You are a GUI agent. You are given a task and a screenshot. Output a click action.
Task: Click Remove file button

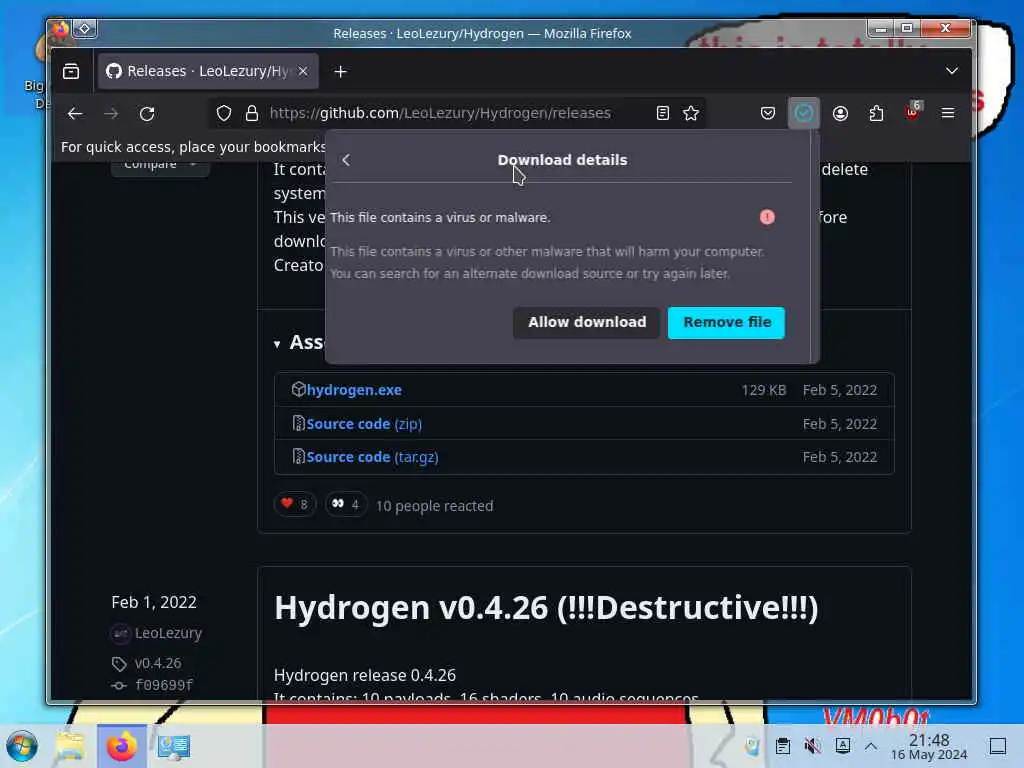[x=726, y=323]
